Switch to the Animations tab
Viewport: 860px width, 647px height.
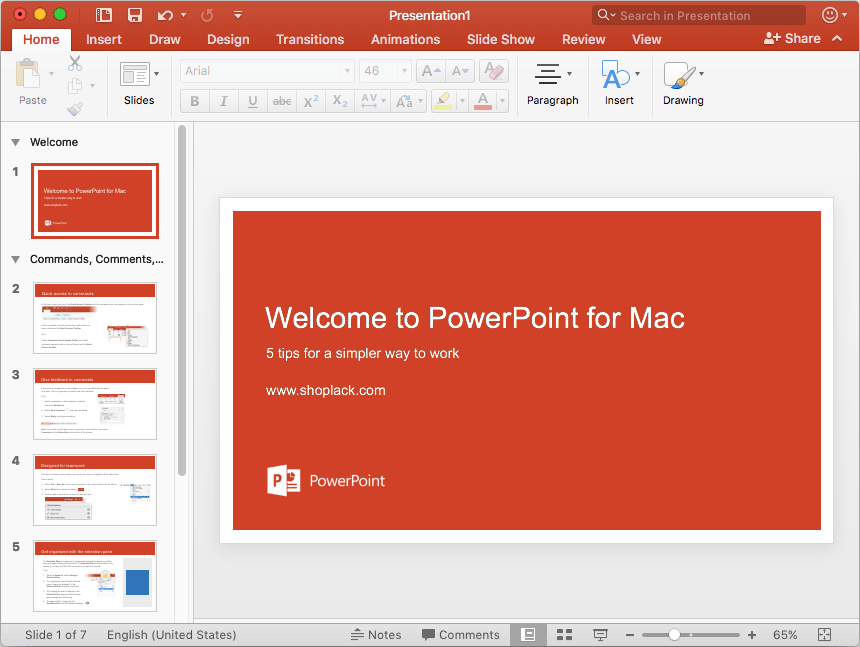tap(405, 39)
